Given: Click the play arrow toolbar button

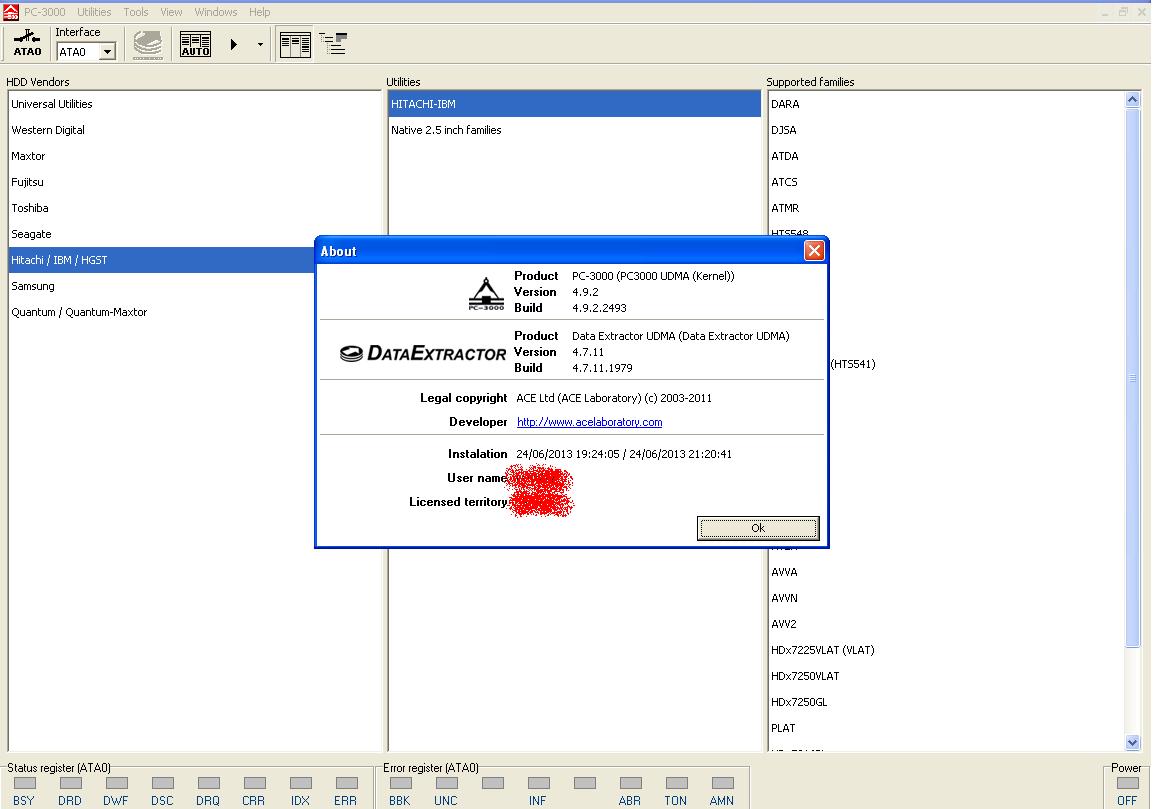Looking at the screenshot, I should click(234, 44).
